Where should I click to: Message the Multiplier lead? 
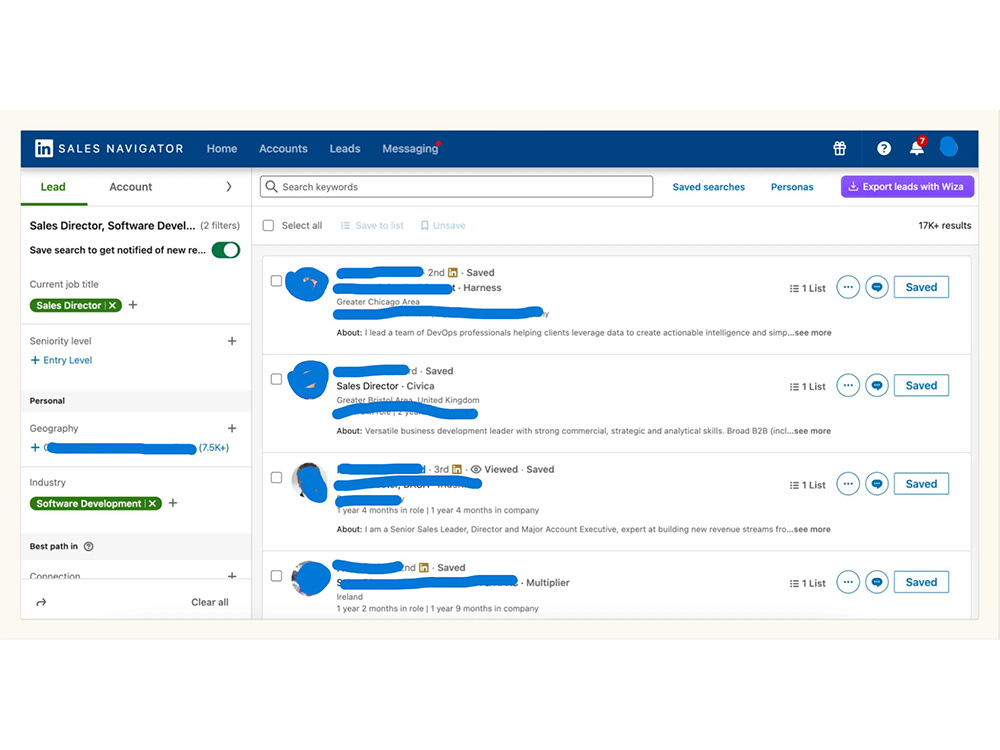coord(877,582)
